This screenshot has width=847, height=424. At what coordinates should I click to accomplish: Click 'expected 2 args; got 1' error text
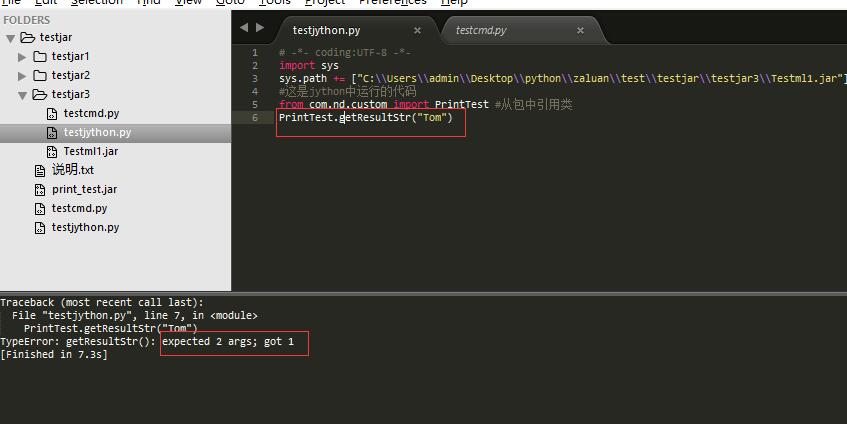coord(228,341)
